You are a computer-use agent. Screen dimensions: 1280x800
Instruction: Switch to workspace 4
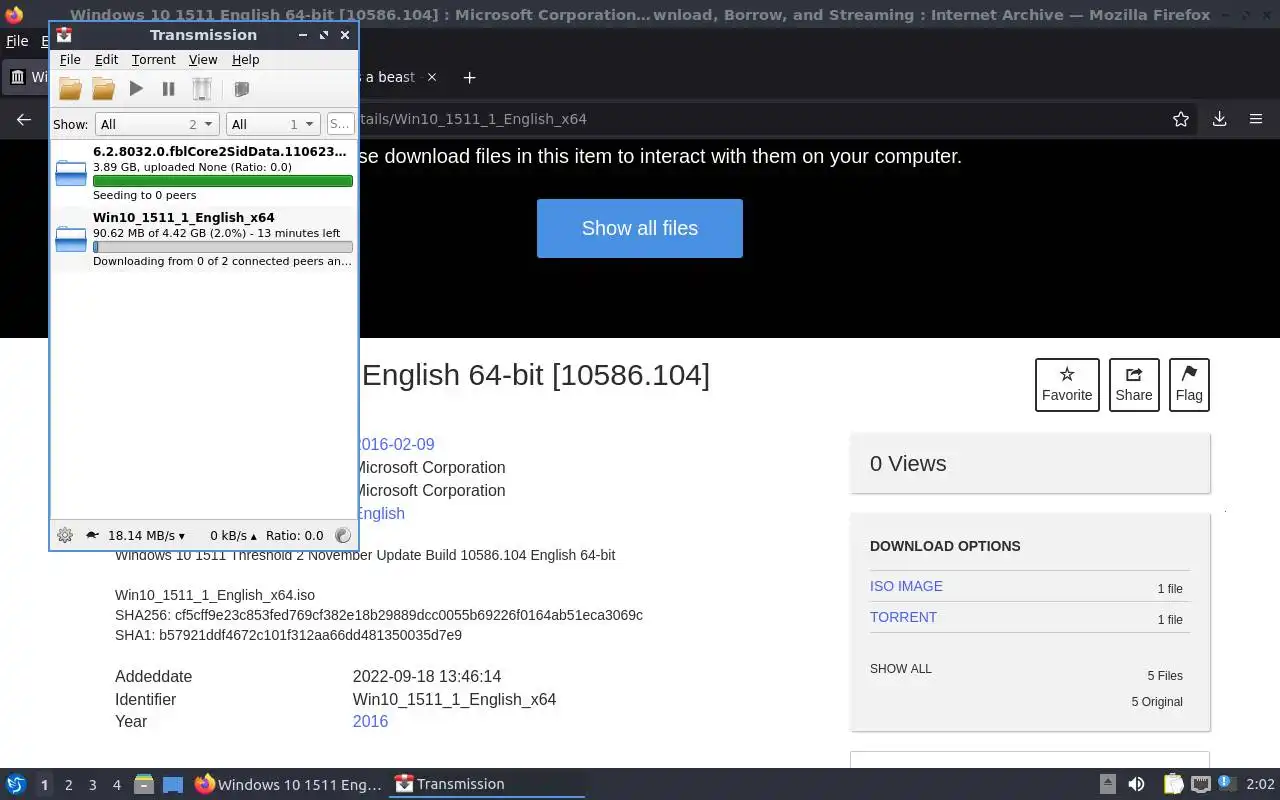(x=117, y=785)
